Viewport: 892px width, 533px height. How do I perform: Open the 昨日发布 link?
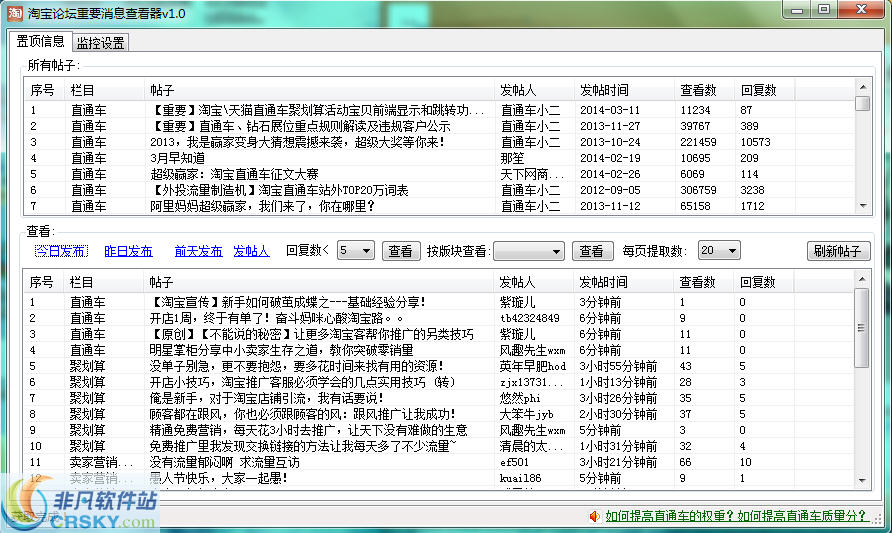(129, 251)
